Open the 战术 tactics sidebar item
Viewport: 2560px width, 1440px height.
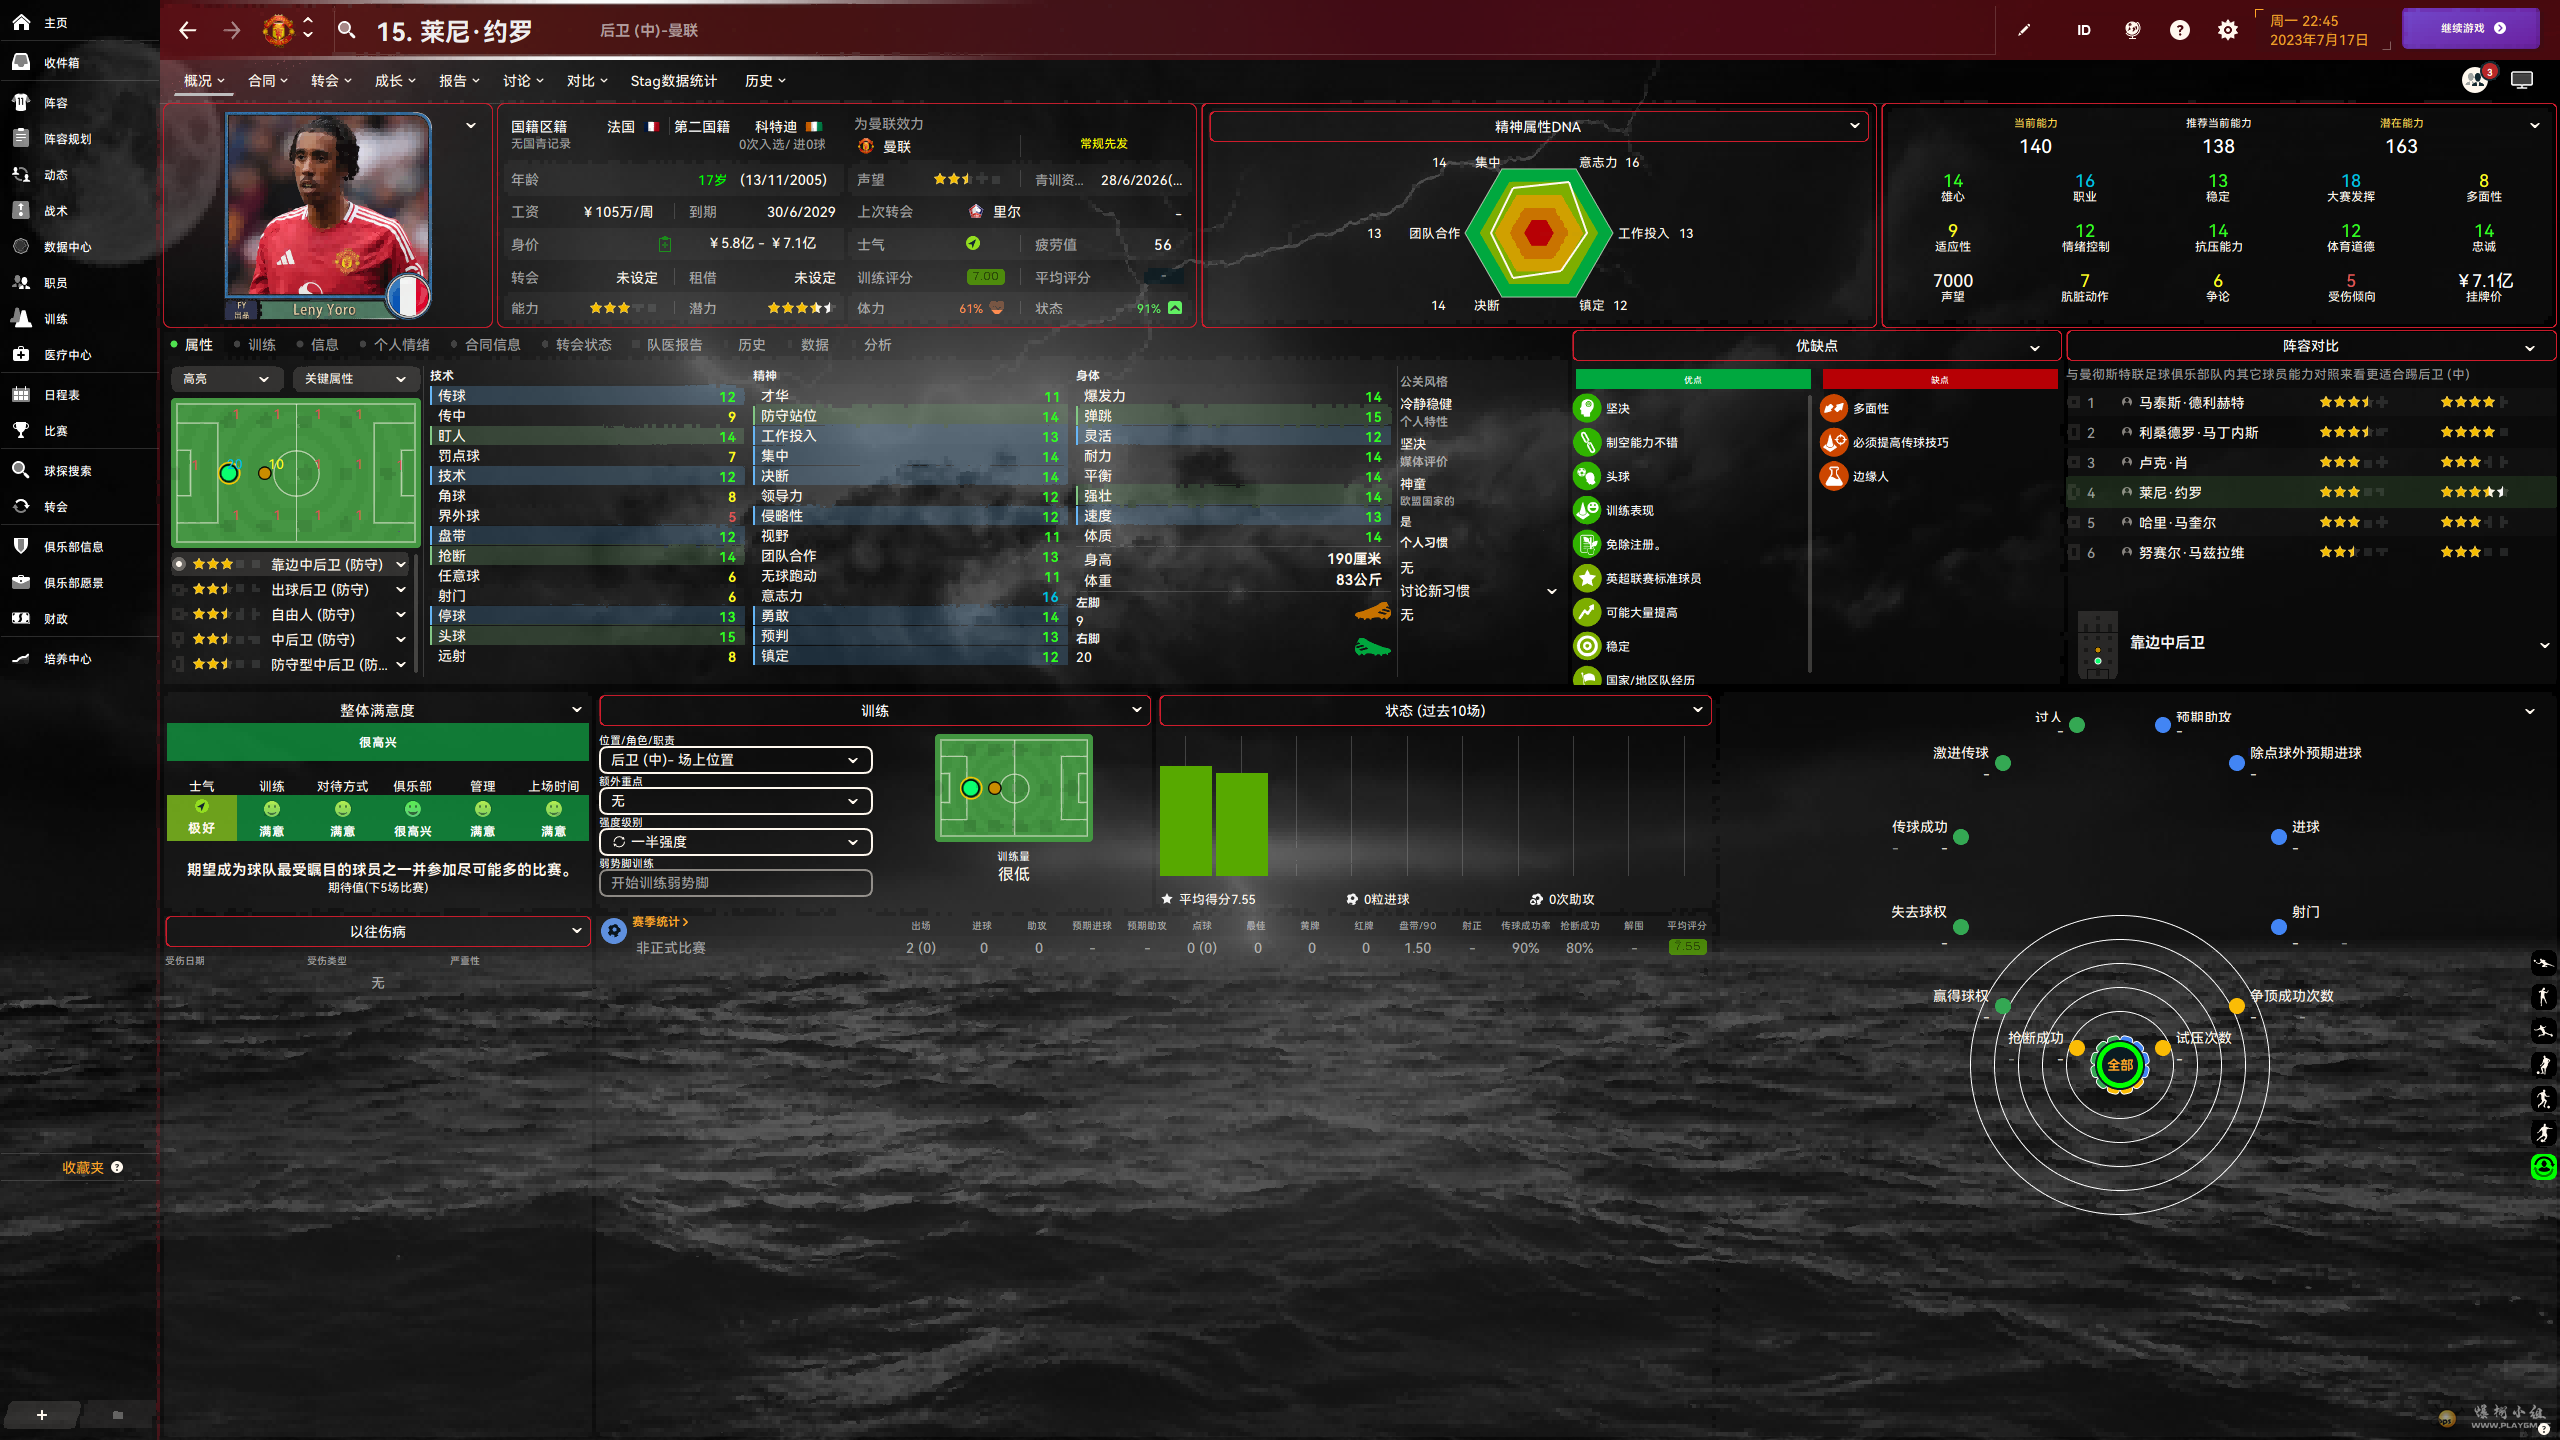point(40,210)
